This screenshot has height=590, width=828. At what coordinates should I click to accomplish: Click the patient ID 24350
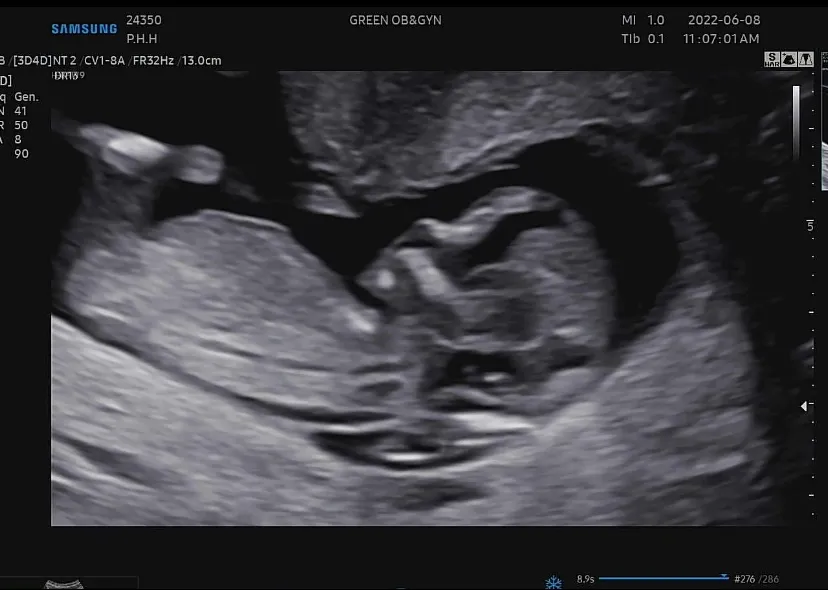point(144,20)
